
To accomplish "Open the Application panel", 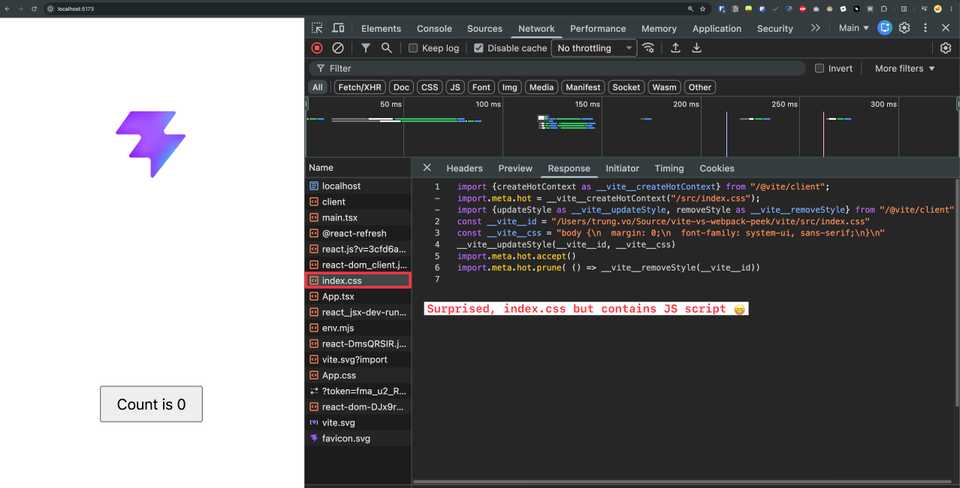I will coord(716,28).
